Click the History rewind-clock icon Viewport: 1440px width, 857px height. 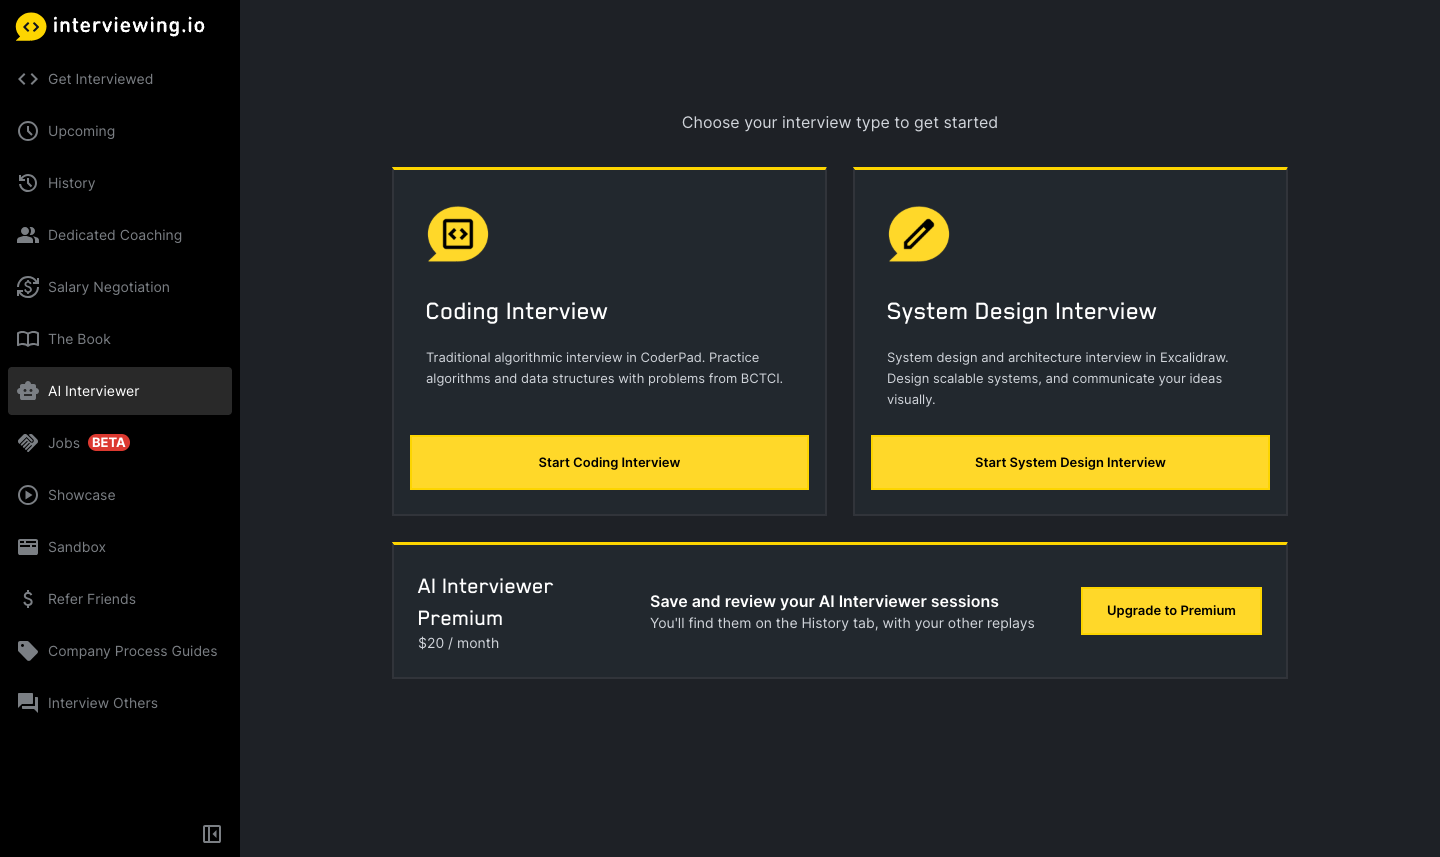pyautogui.click(x=28, y=183)
